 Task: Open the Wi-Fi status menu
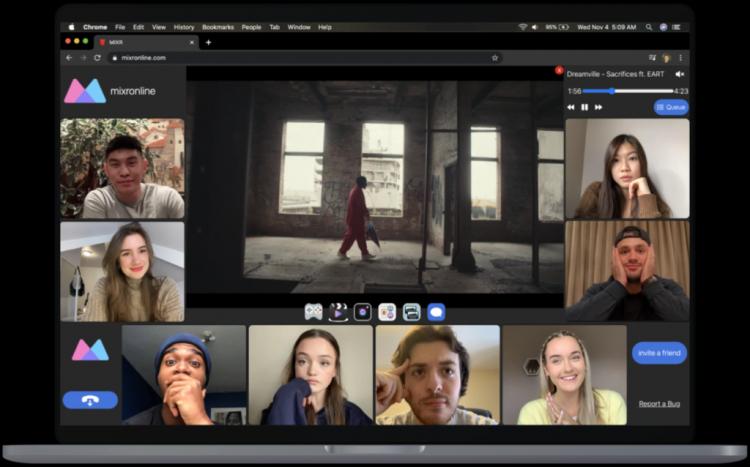pos(523,27)
